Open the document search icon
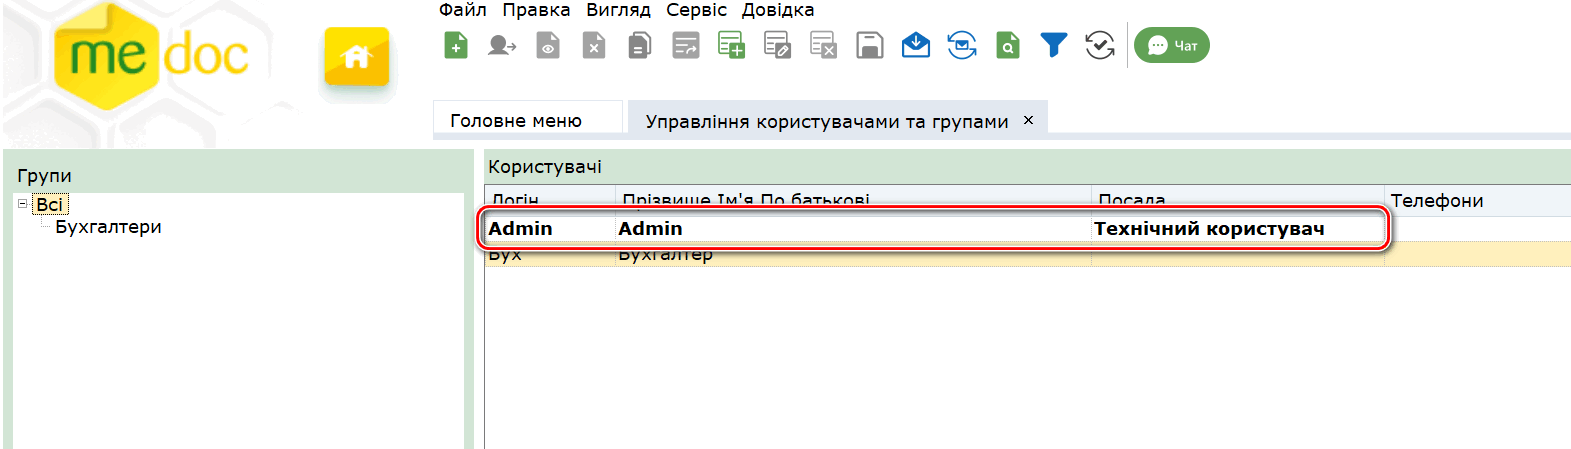This screenshot has height=449, width=1571. [x=1008, y=46]
